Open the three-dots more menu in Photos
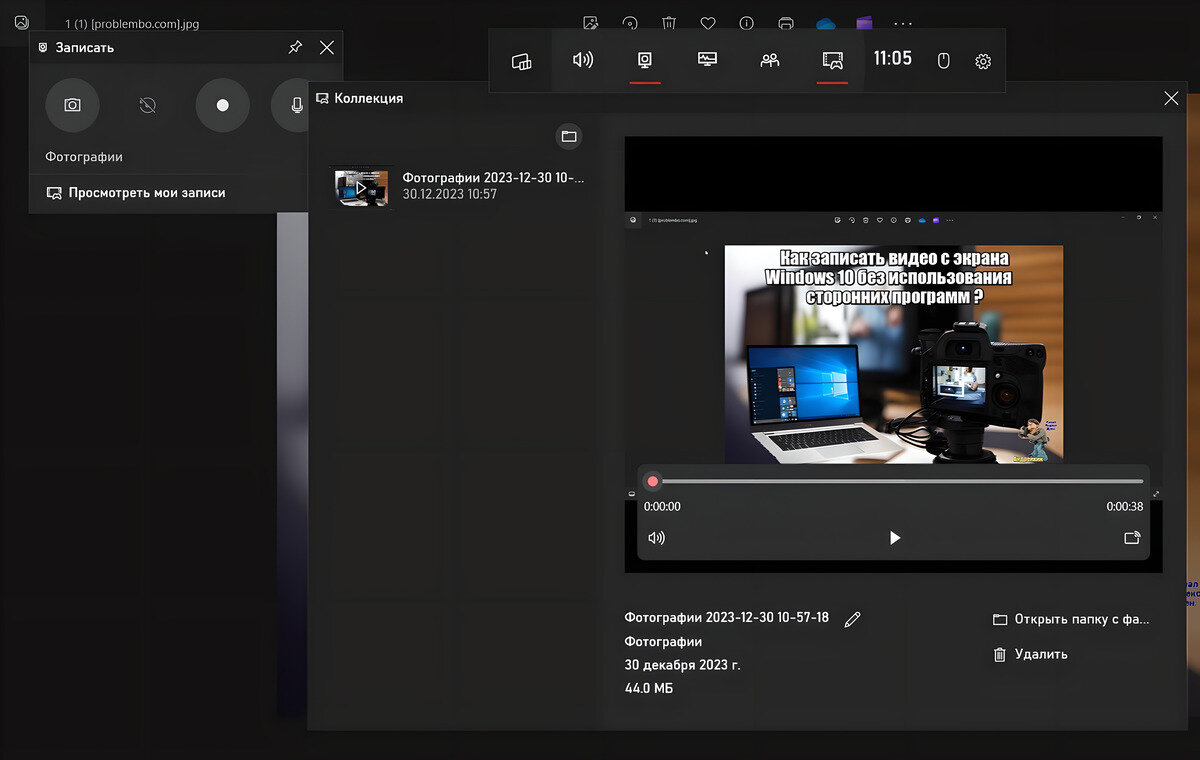This screenshot has width=1200, height=760. [903, 22]
